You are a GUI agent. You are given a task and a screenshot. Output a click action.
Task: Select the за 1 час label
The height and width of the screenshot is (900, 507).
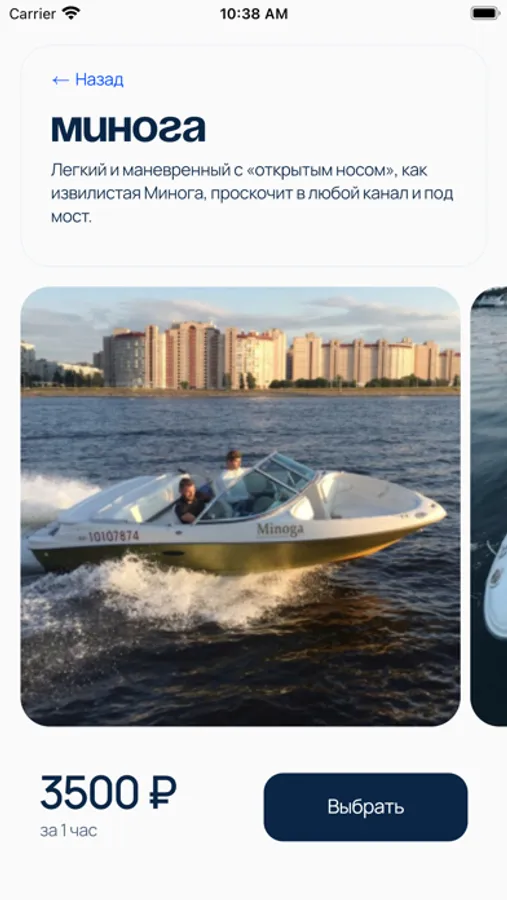coord(68,831)
